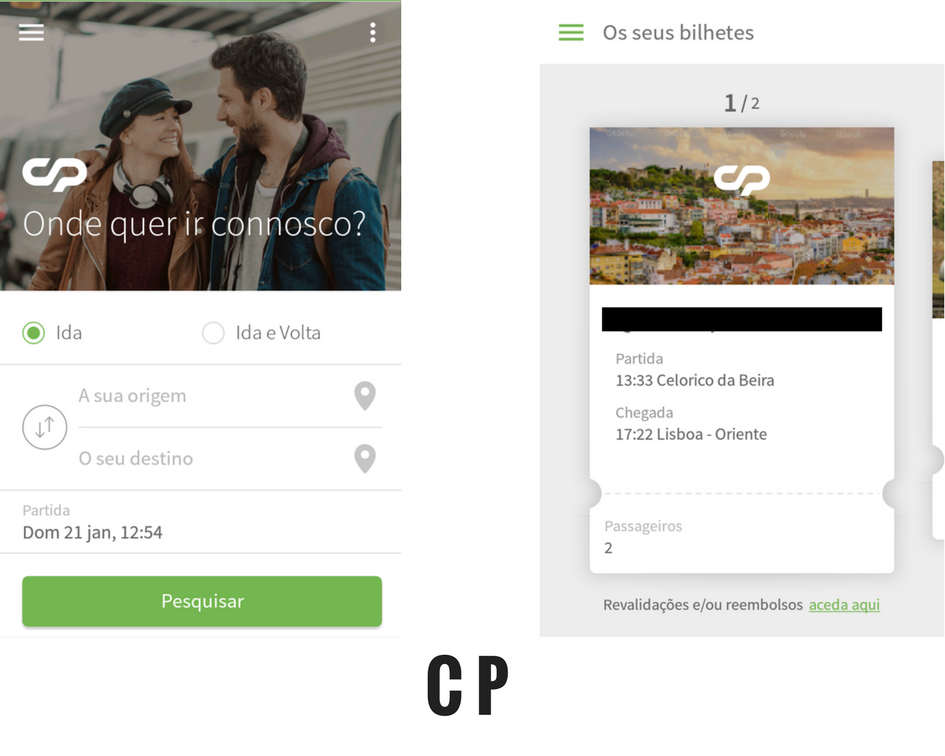The width and height of the screenshot is (945, 756).
Task: Select the Ida one-way radio button
Action: coord(34,333)
